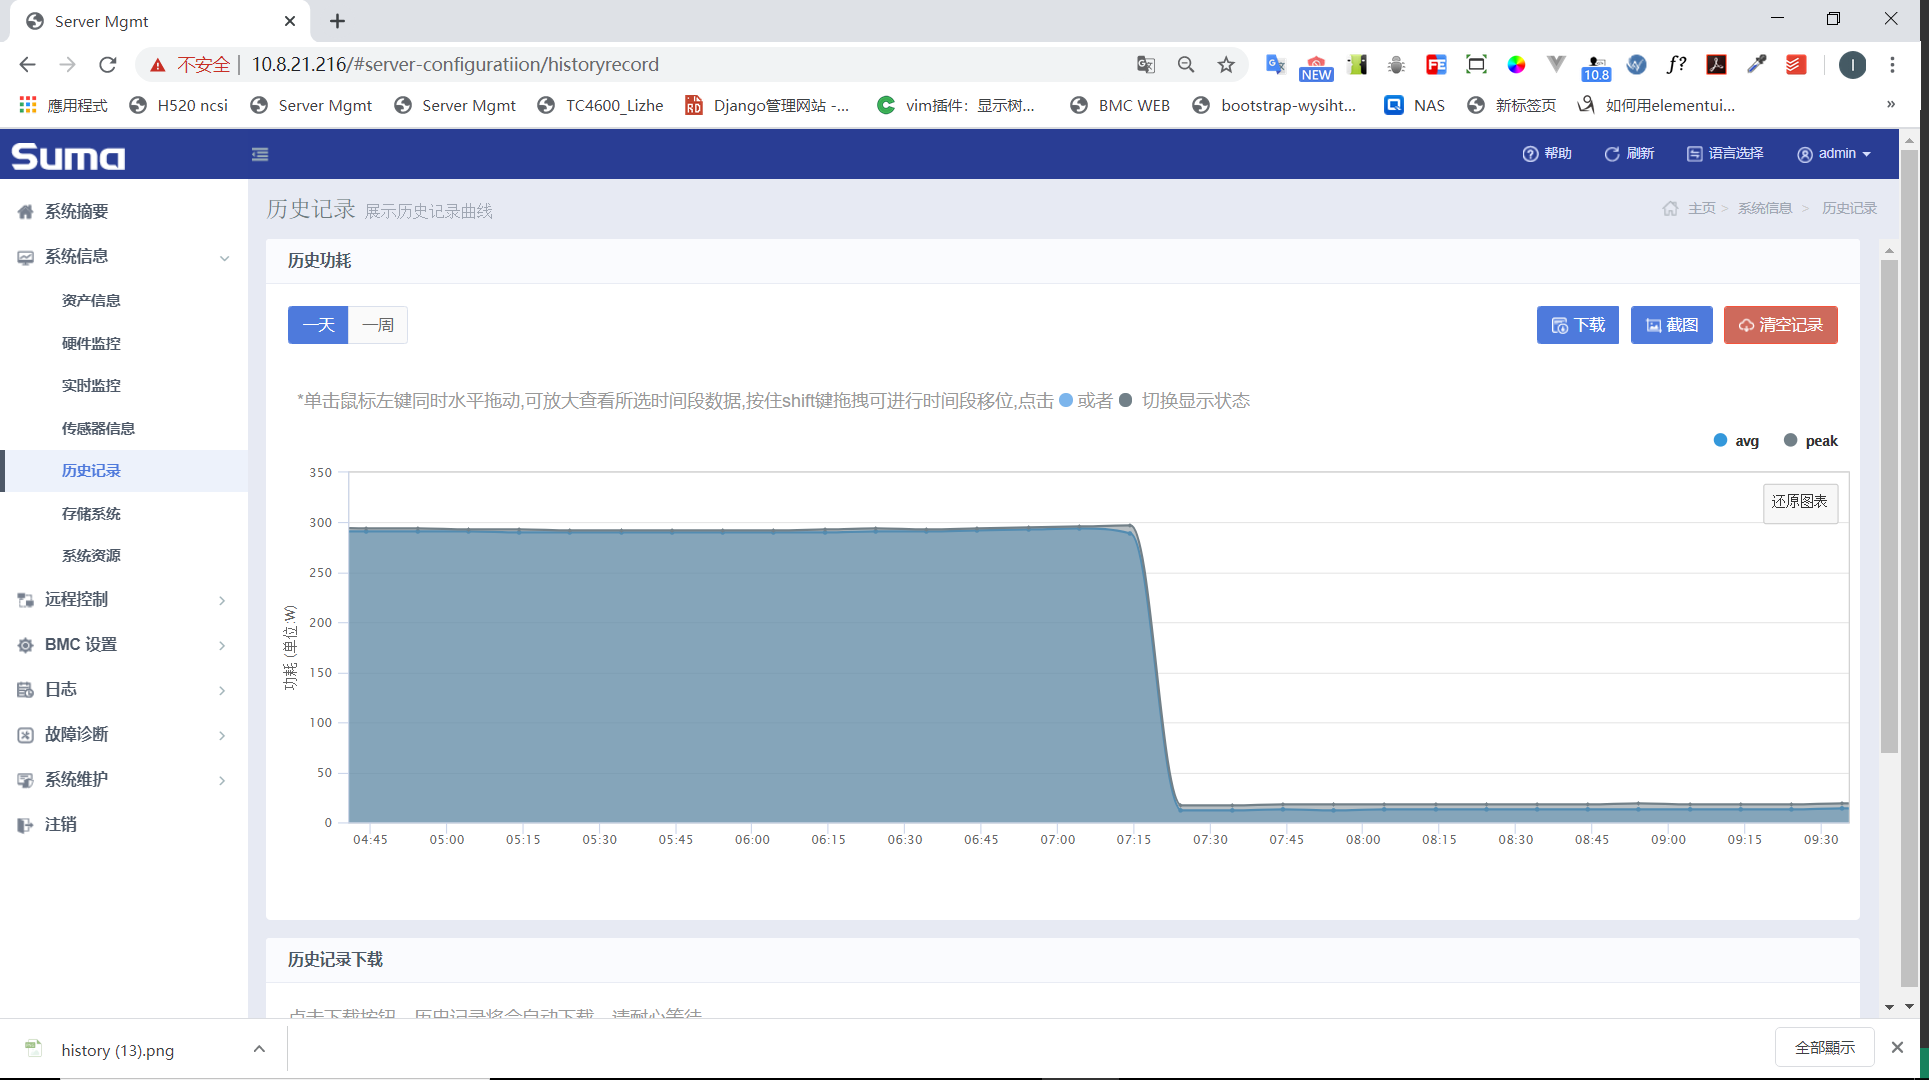Open the 帮助 help link
The image size is (1929, 1080).
tap(1547, 153)
